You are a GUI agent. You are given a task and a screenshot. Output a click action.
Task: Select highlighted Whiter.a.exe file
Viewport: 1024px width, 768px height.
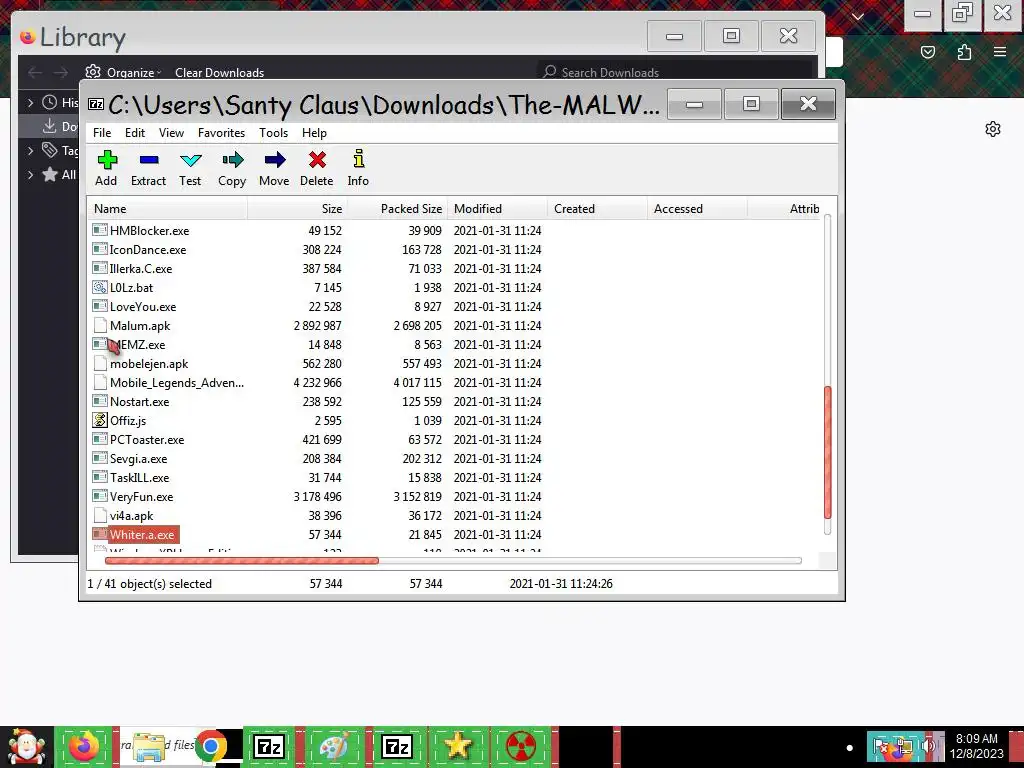point(142,534)
